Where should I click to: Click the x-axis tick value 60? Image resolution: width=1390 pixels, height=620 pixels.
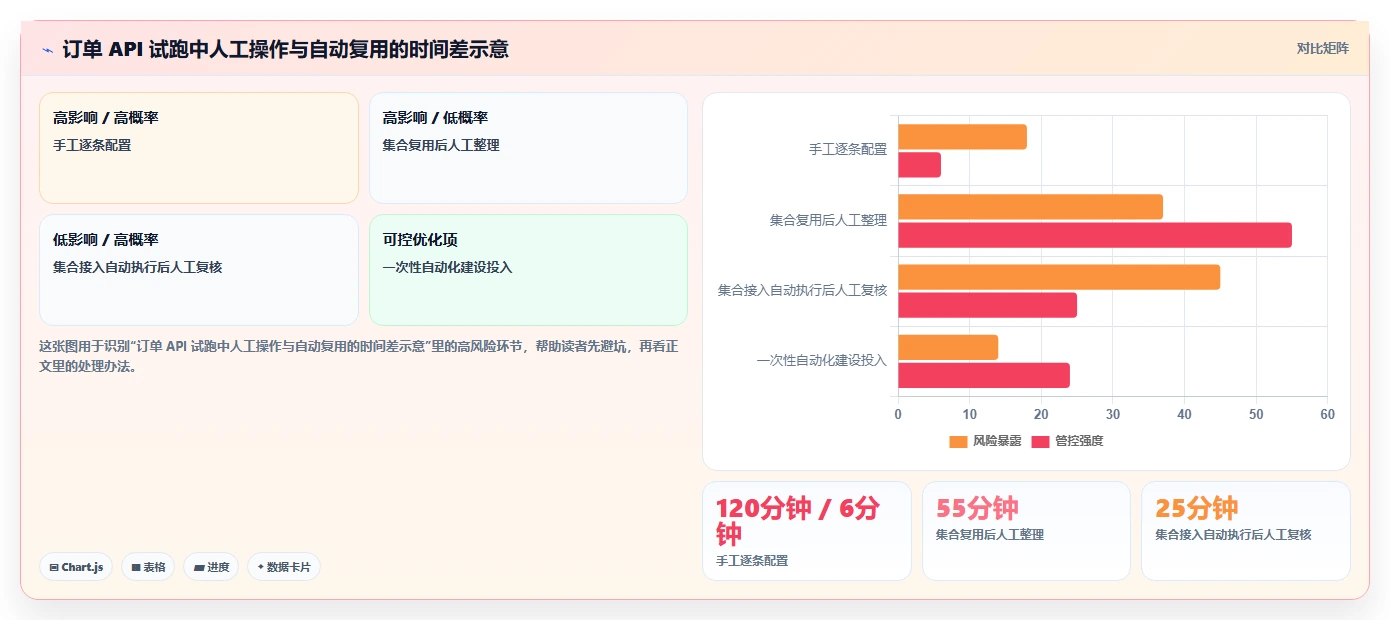(1327, 414)
